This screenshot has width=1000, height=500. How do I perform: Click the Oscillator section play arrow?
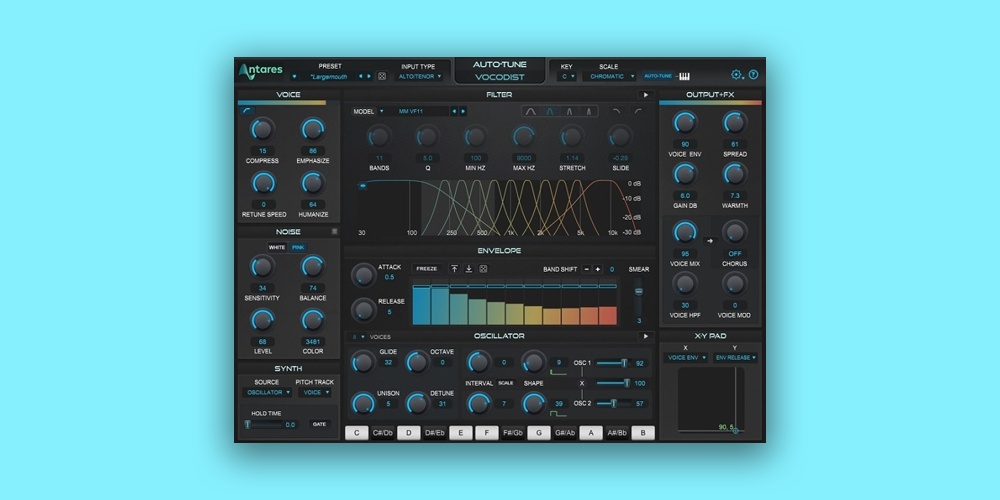coord(645,336)
